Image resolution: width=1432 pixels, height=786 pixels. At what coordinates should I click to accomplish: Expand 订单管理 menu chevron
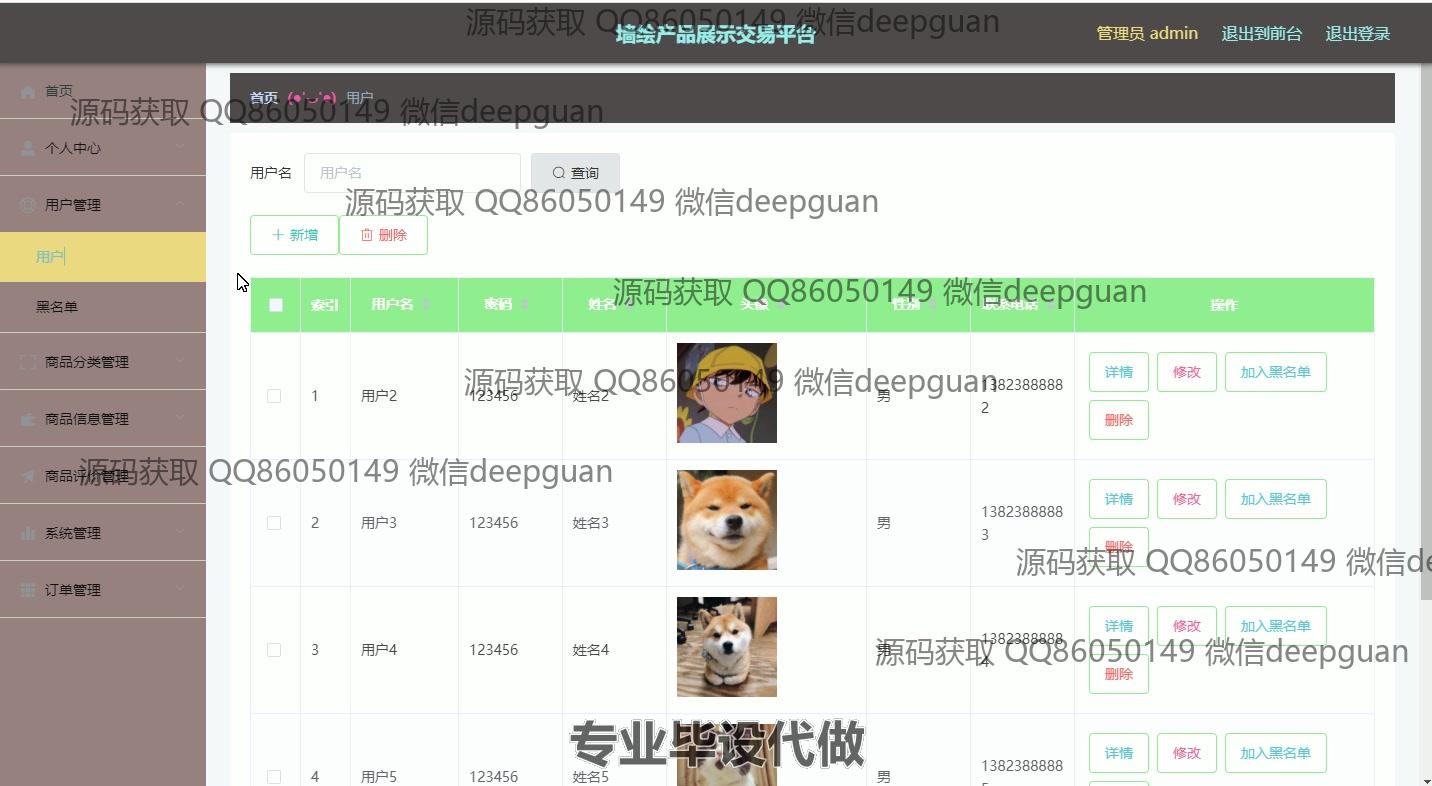180,589
